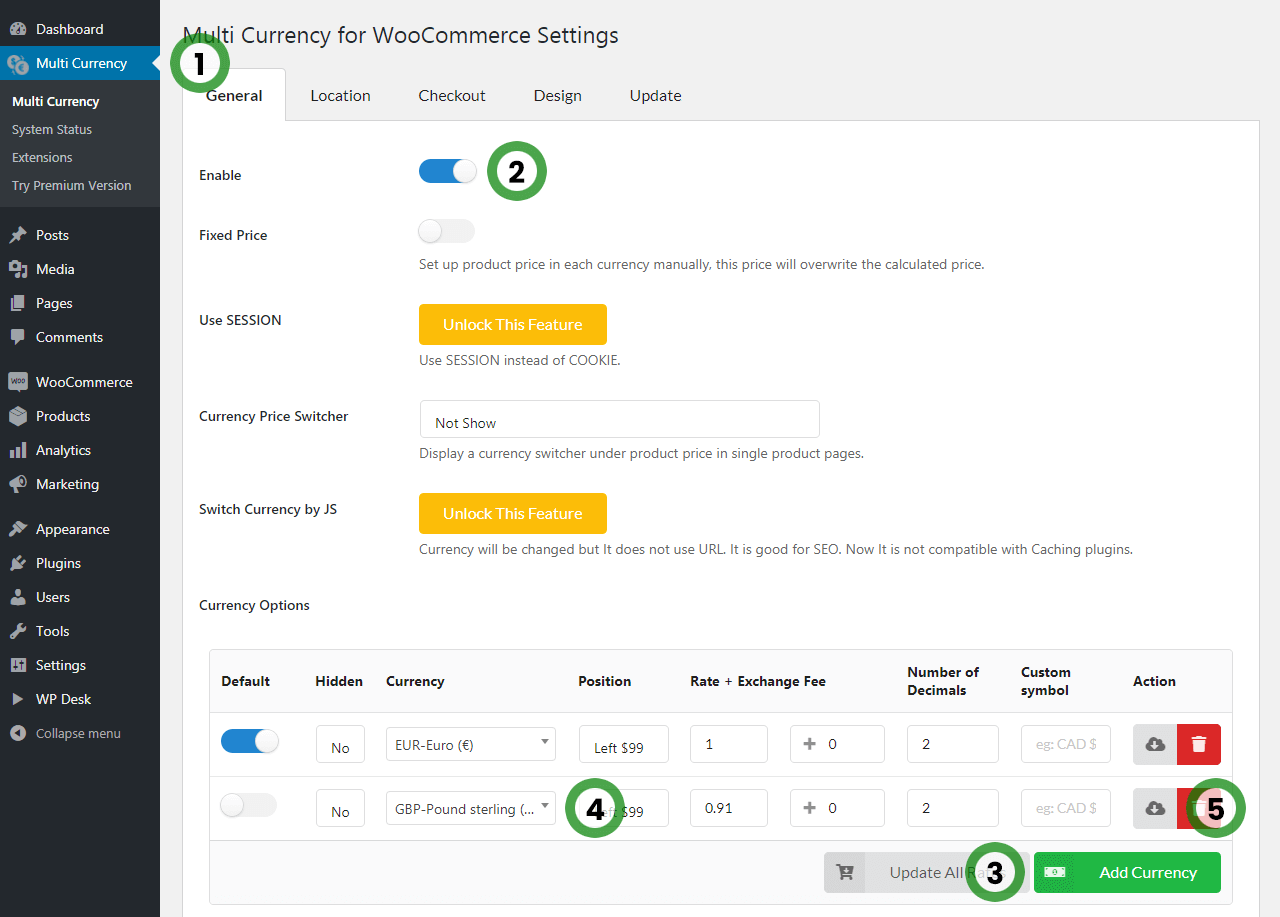This screenshot has height=917, width=1280.
Task: Click the Collapse menu arrow icon
Action: (x=18, y=733)
